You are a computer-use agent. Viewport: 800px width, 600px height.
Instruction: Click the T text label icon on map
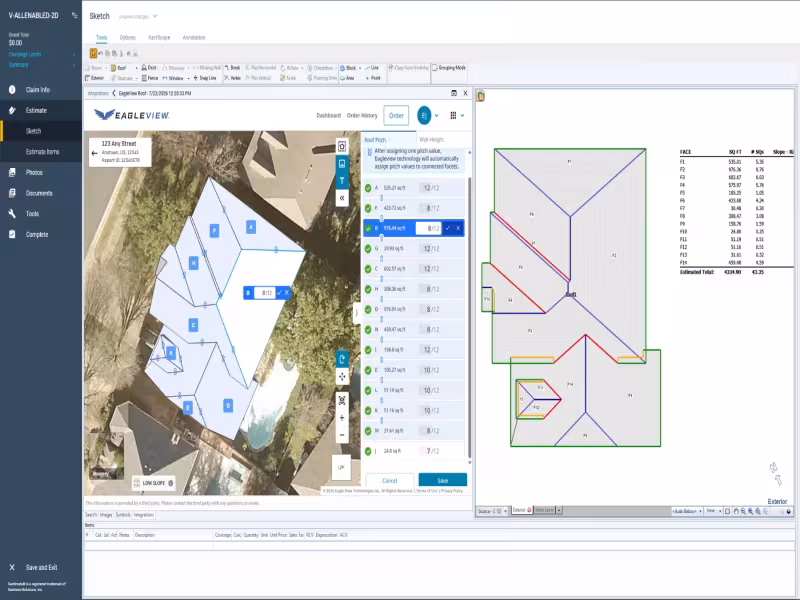[342, 181]
